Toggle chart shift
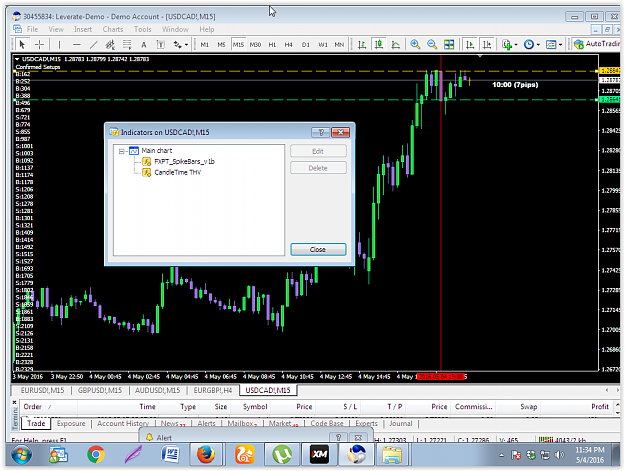The height and width of the screenshot is (471, 625). click(x=487, y=44)
